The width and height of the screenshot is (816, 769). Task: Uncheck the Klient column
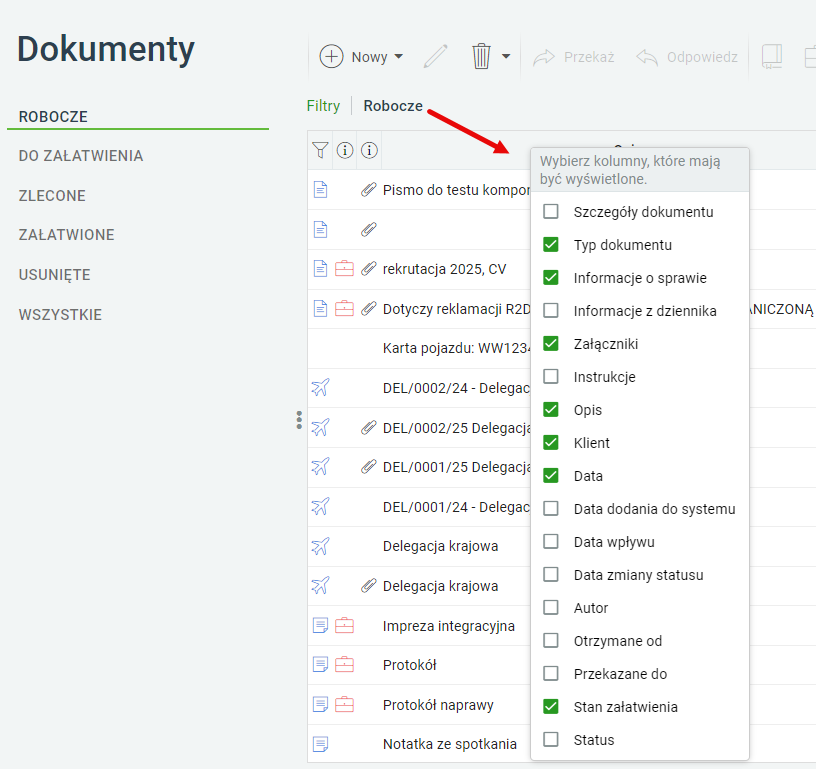[x=551, y=442]
